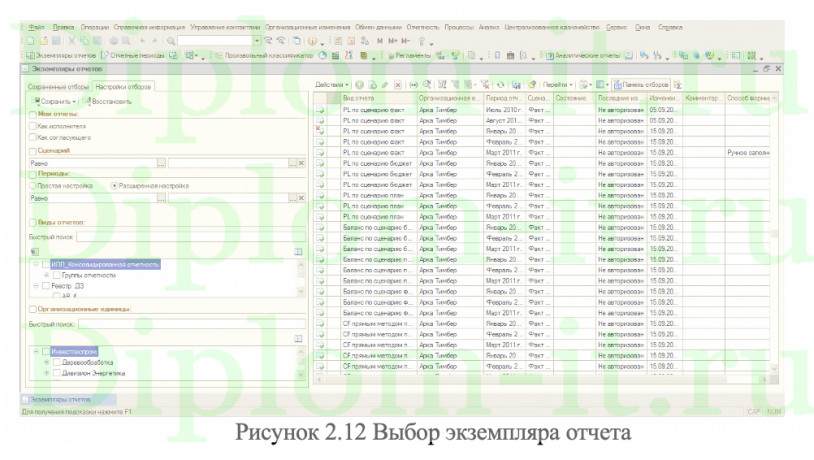Expand the Группы отчетности tree node
This screenshot has height=460, width=814.
[x=46, y=275]
